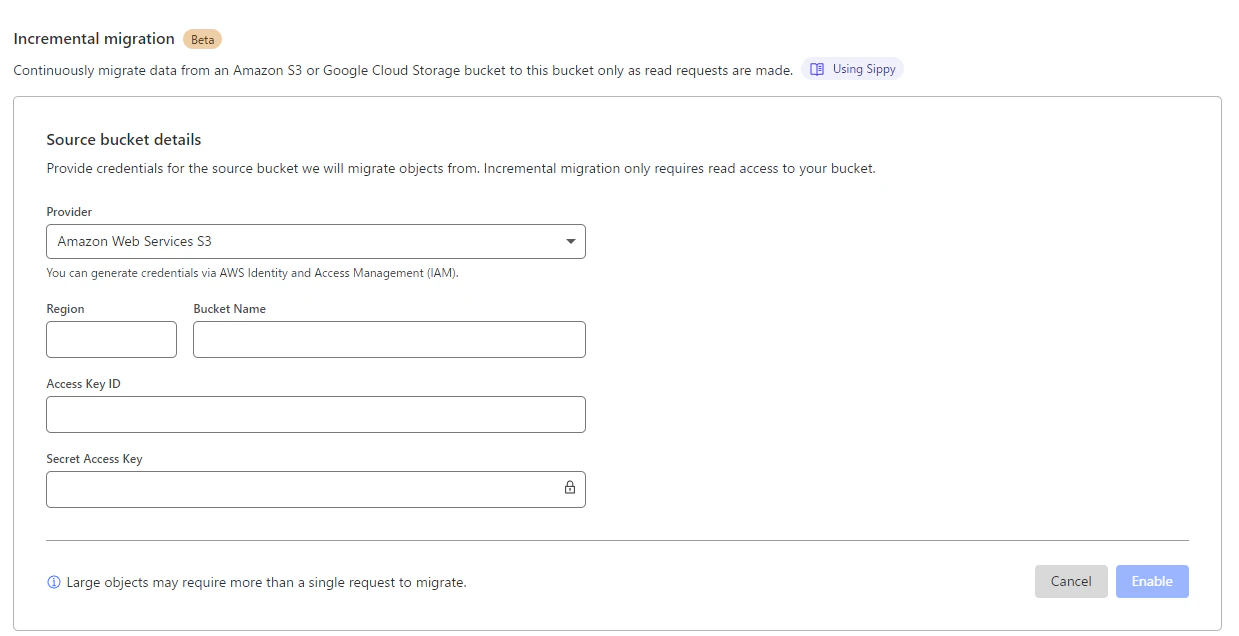Click the Access Key ID label
The width and height of the screenshot is (1239, 636).
tap(83, 384)
